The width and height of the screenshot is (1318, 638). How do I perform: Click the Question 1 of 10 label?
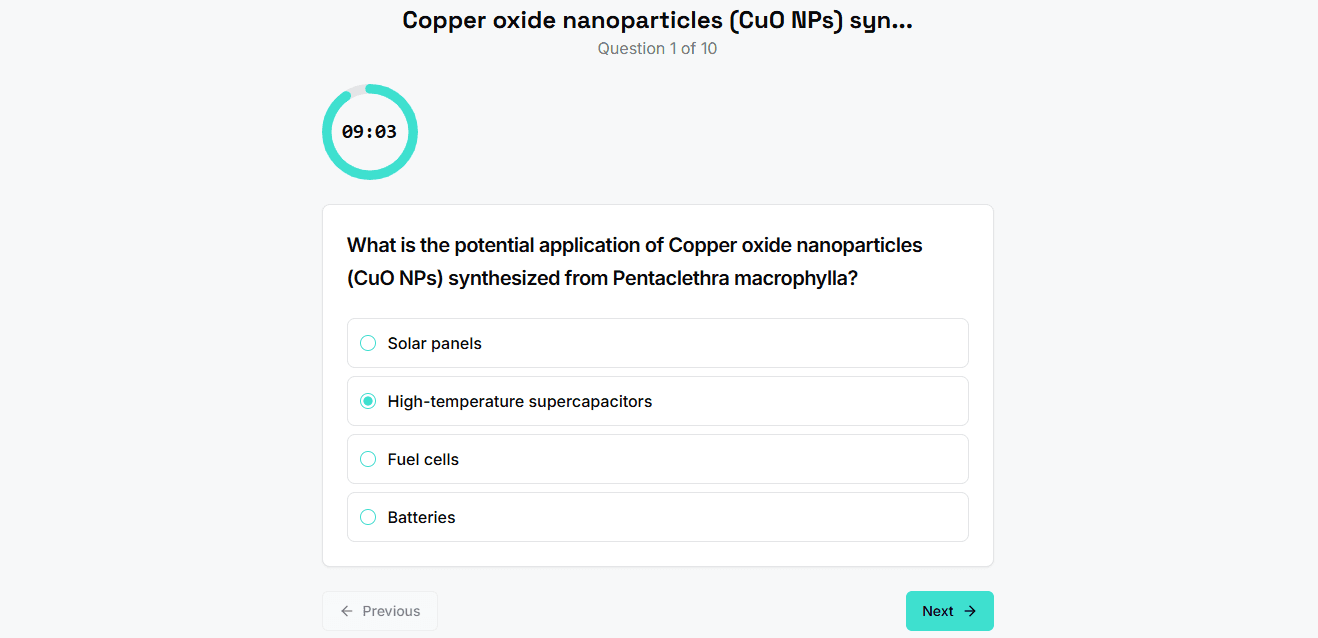(x=657, y=48)
